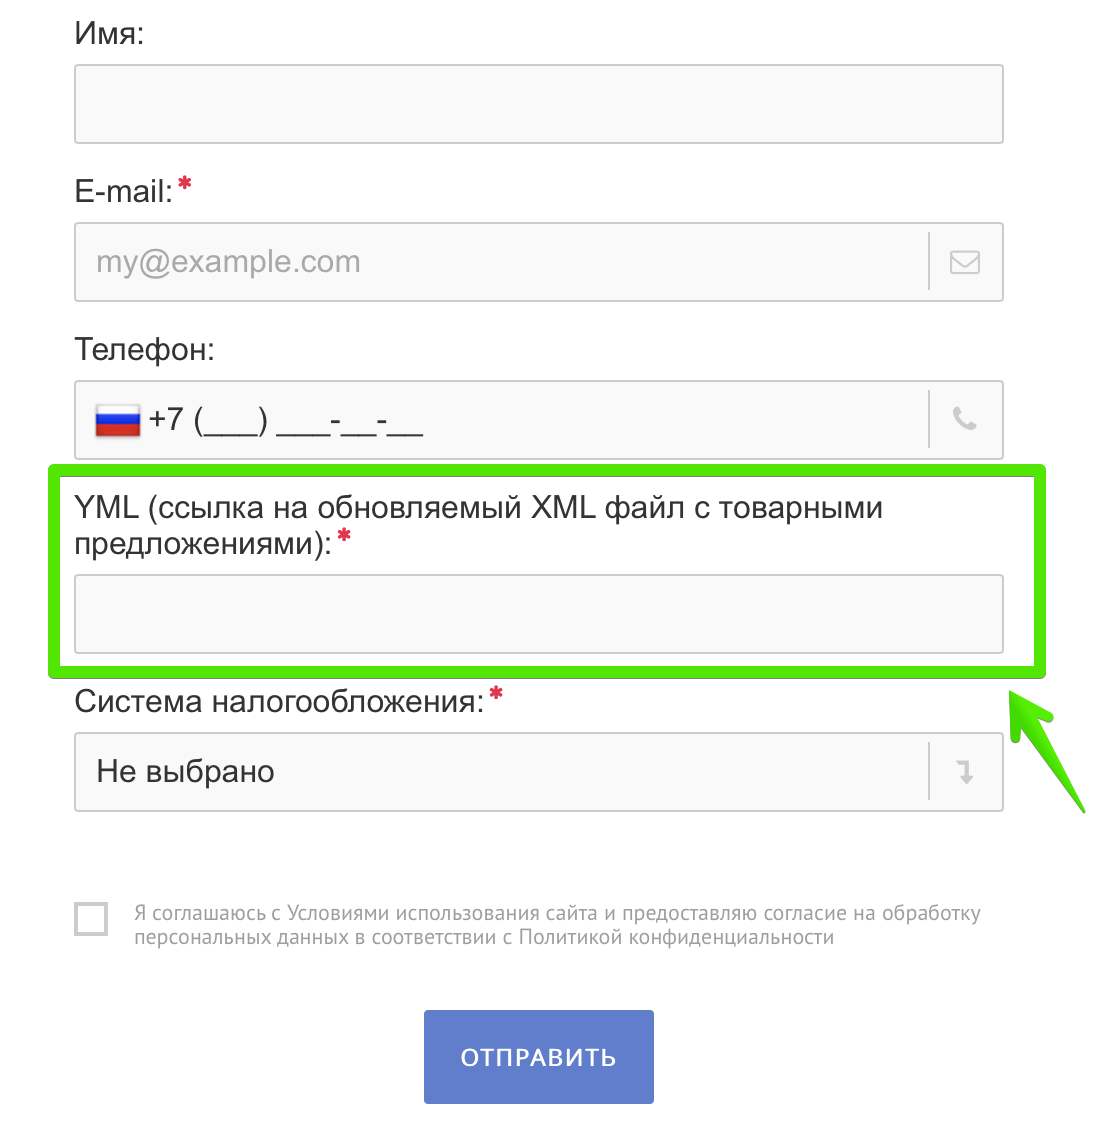Check the consent agreement checkbox
The width and height of the screenshot is (1106, 1142).
(x=91, y=918)
